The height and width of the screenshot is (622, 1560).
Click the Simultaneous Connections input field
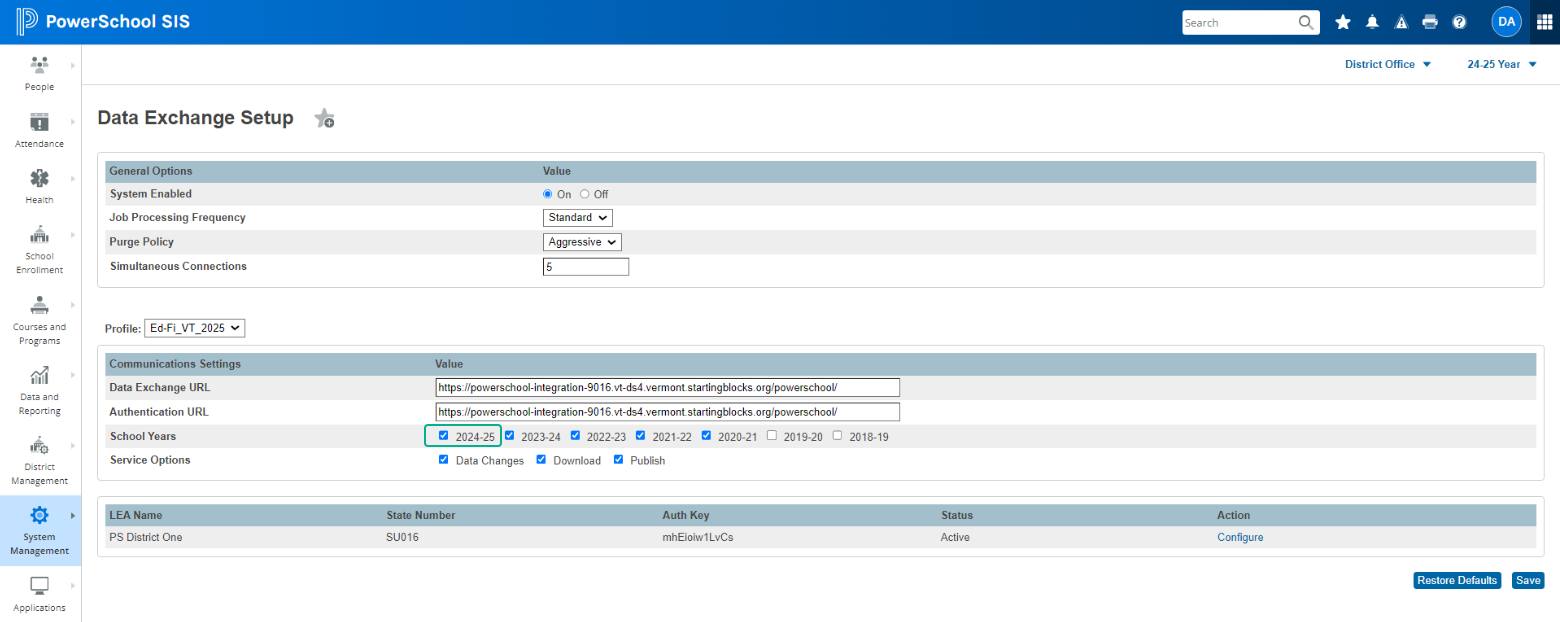coord(585,267)
